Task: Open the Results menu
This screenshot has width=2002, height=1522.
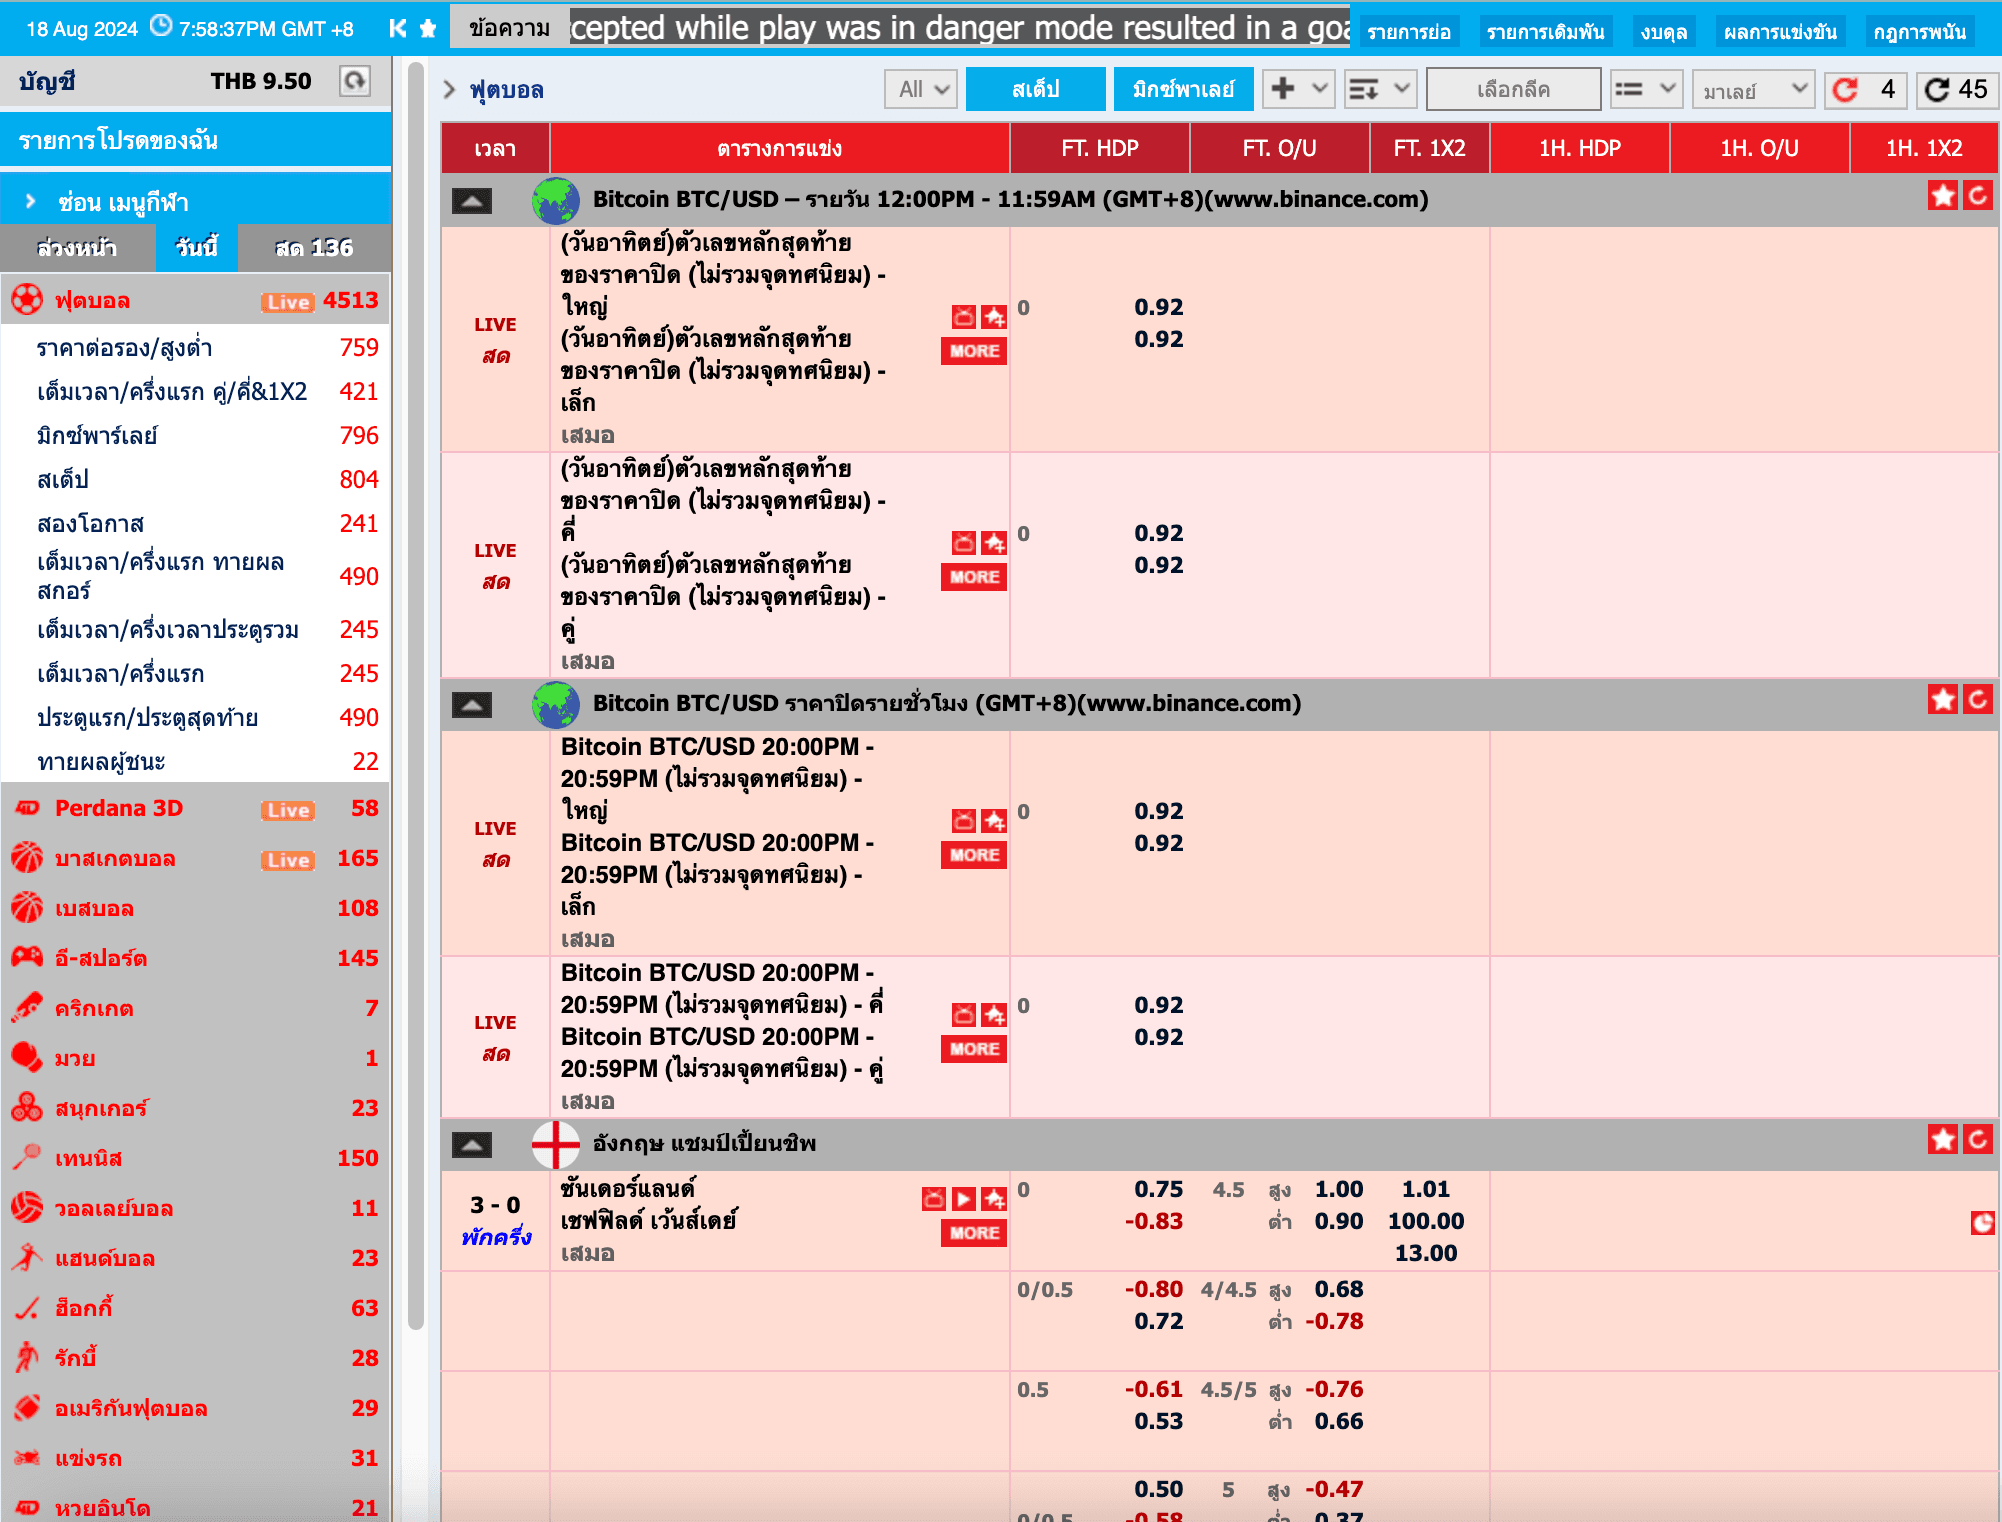Action: tap(1780, 32)
